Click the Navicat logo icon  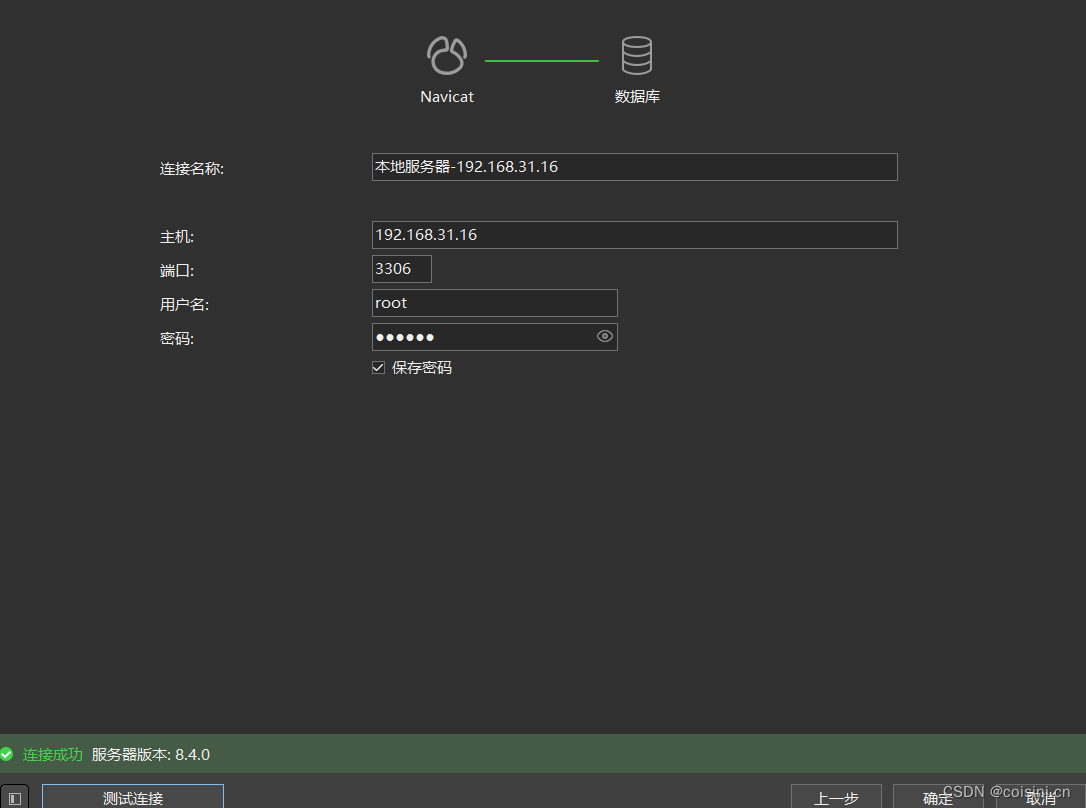[447, 55]
